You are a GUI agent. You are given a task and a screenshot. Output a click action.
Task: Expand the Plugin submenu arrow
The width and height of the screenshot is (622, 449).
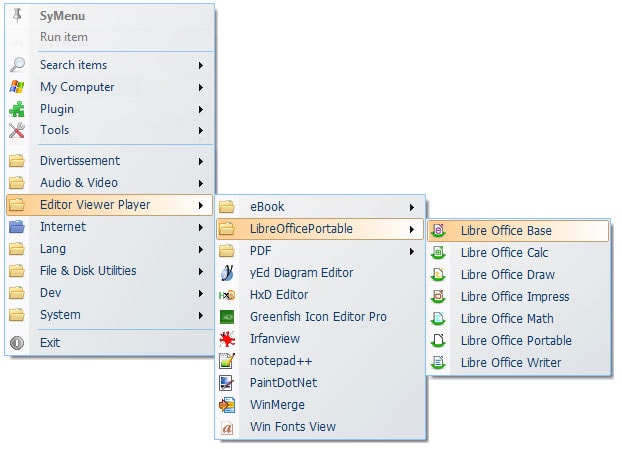pyautogui.click(x=201, y=109)
